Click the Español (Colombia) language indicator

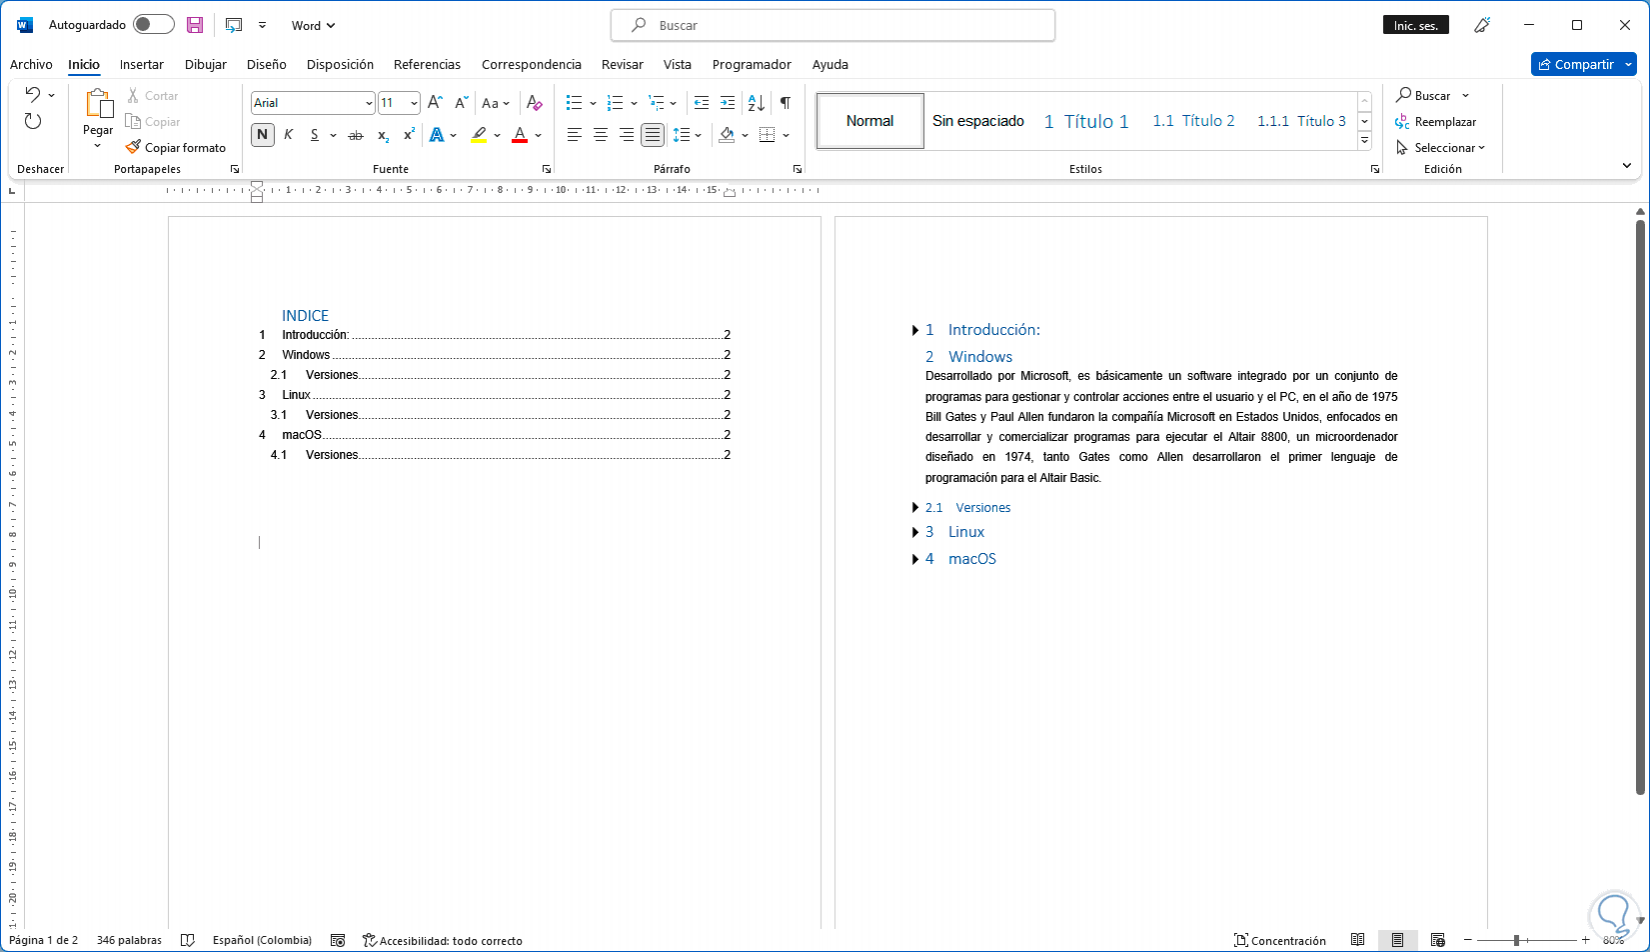(x=262, y=940)
